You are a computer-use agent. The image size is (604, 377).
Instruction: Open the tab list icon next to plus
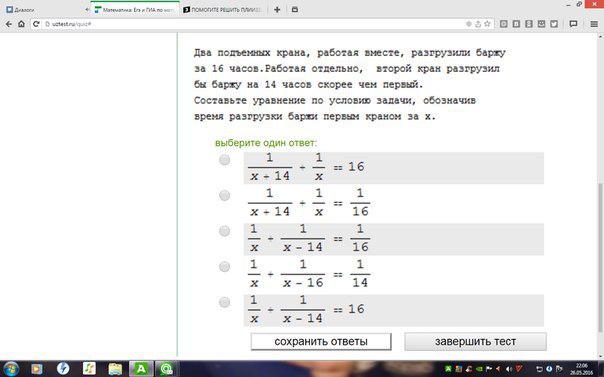[295, 10]
